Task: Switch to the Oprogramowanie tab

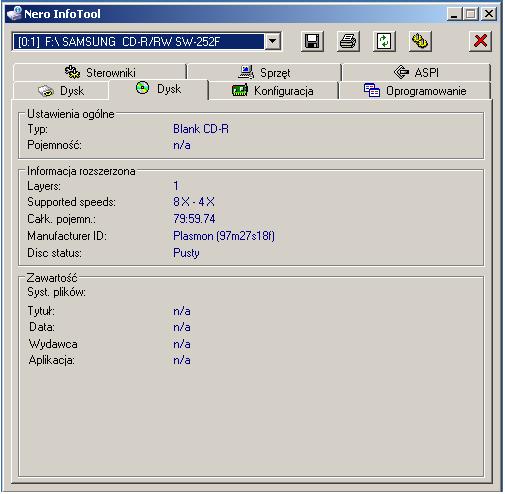Action: (415, 91)
